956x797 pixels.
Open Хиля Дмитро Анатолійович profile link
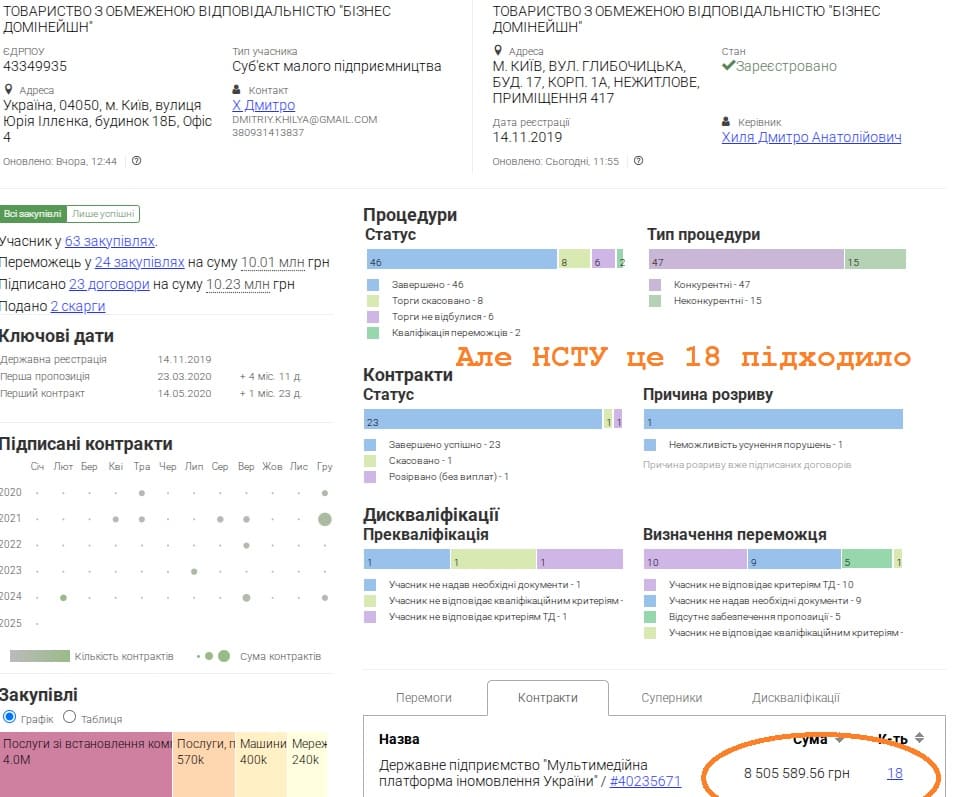[811, 137]
